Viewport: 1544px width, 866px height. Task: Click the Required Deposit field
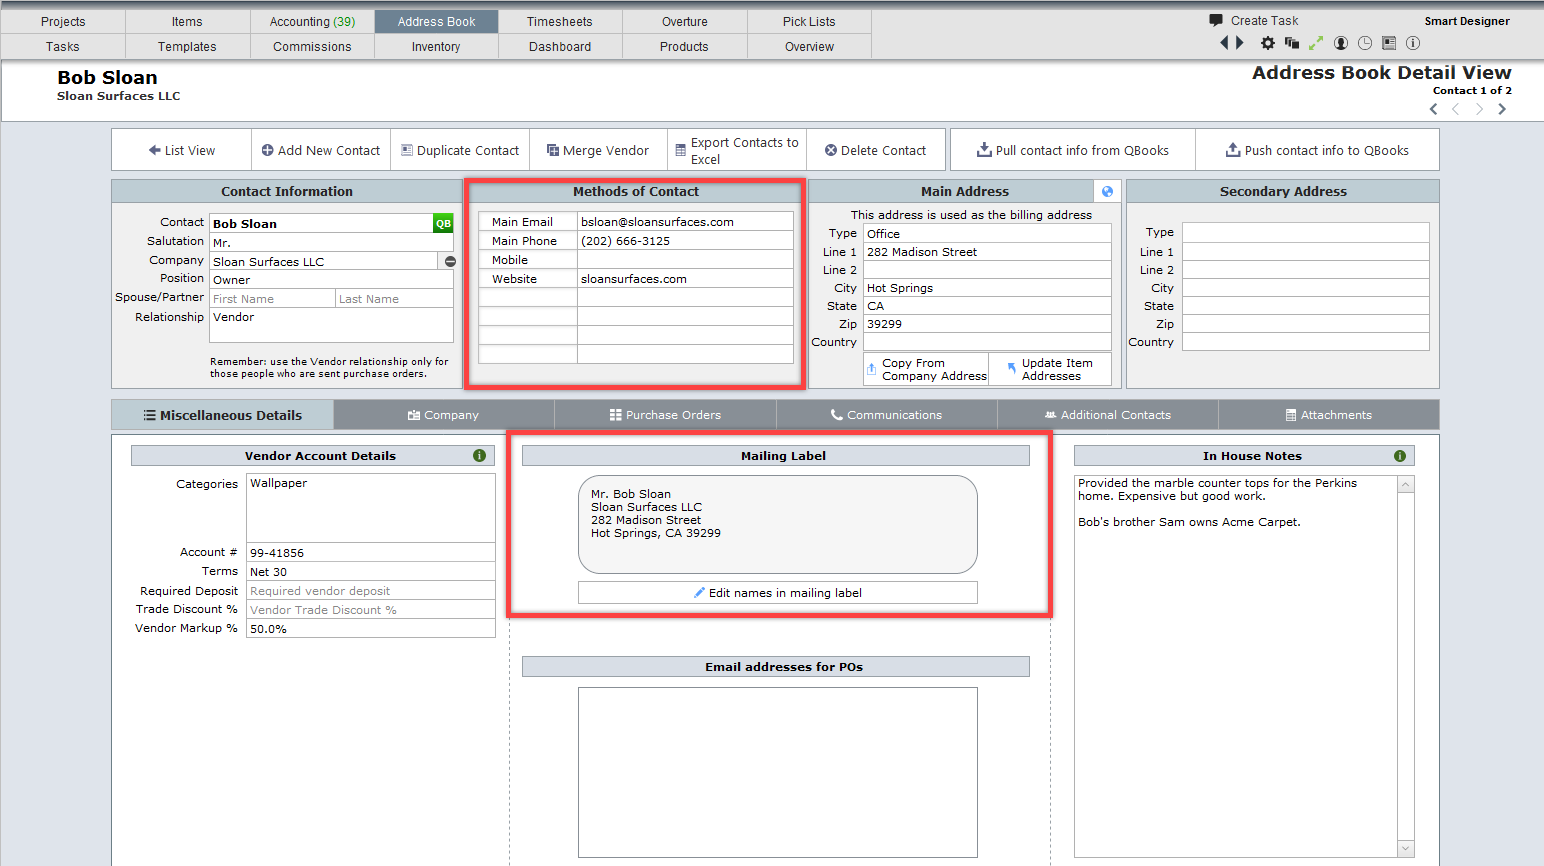pos(370,591)
